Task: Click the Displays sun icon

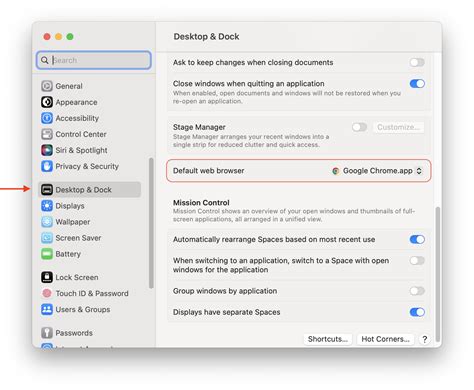Action: coord(47,206)
